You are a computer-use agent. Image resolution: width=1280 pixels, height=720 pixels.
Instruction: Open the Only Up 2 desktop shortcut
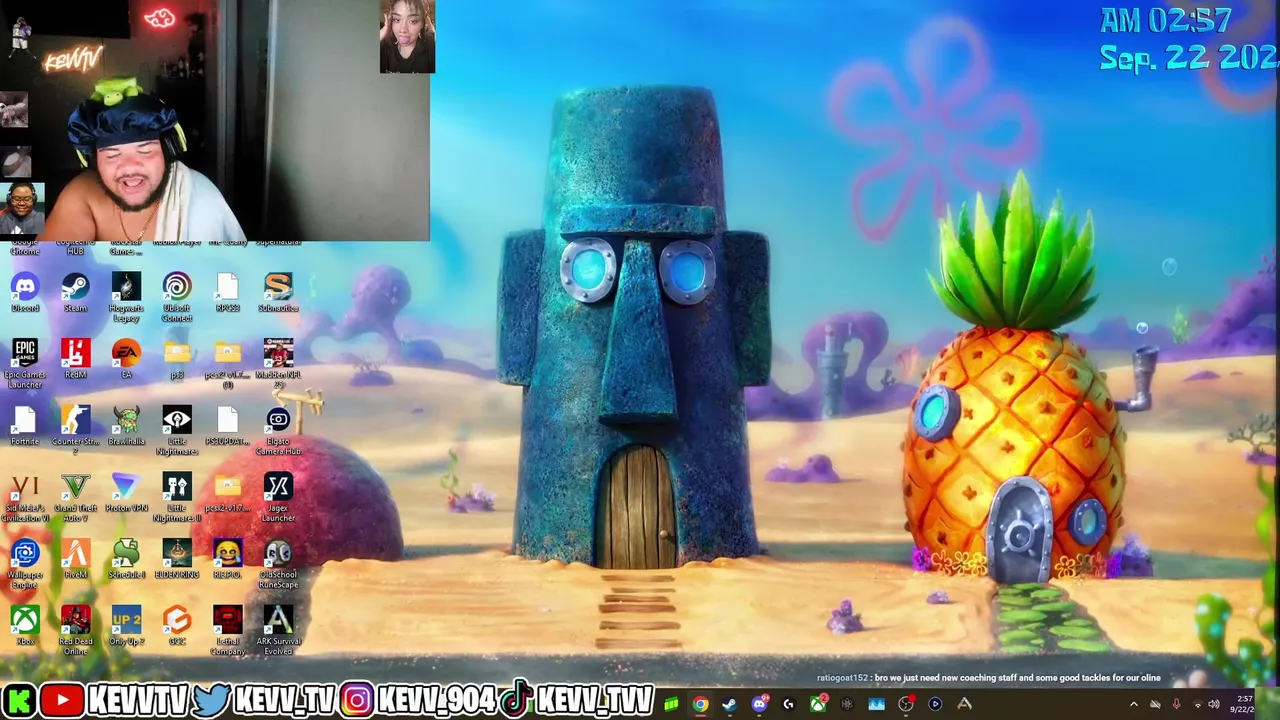(126, 625)
